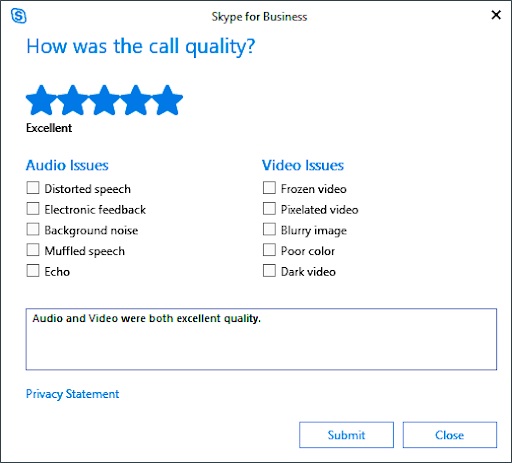Select the Pixelated video checkbox
The width and height of the screenshot is (512, 463).
[269, 209]
